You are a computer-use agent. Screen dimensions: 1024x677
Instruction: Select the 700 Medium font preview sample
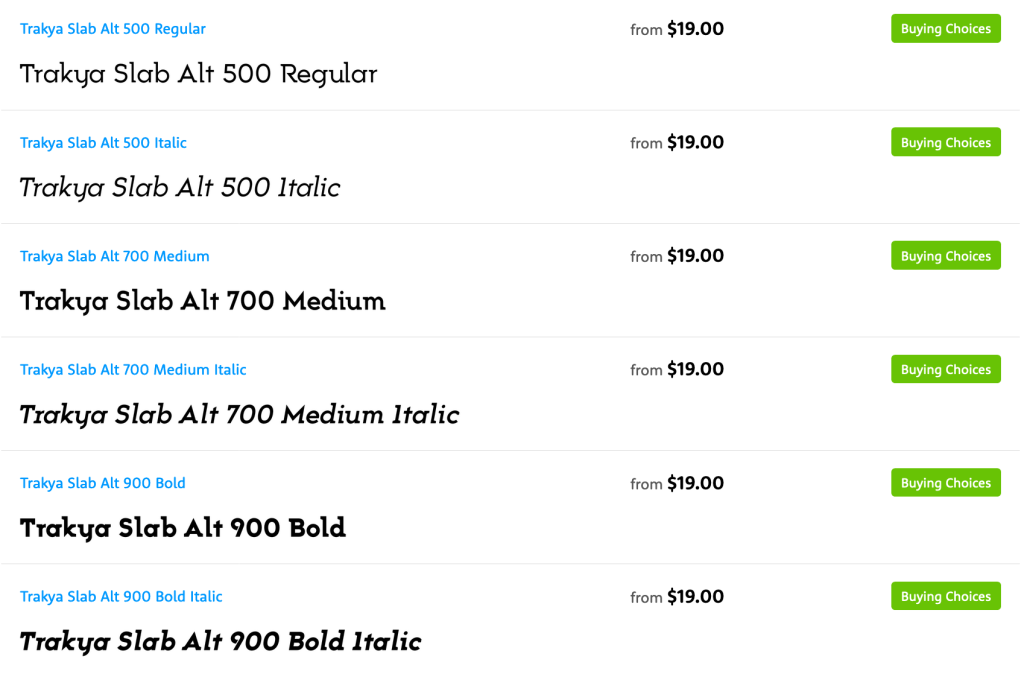[x=202, y=301]
